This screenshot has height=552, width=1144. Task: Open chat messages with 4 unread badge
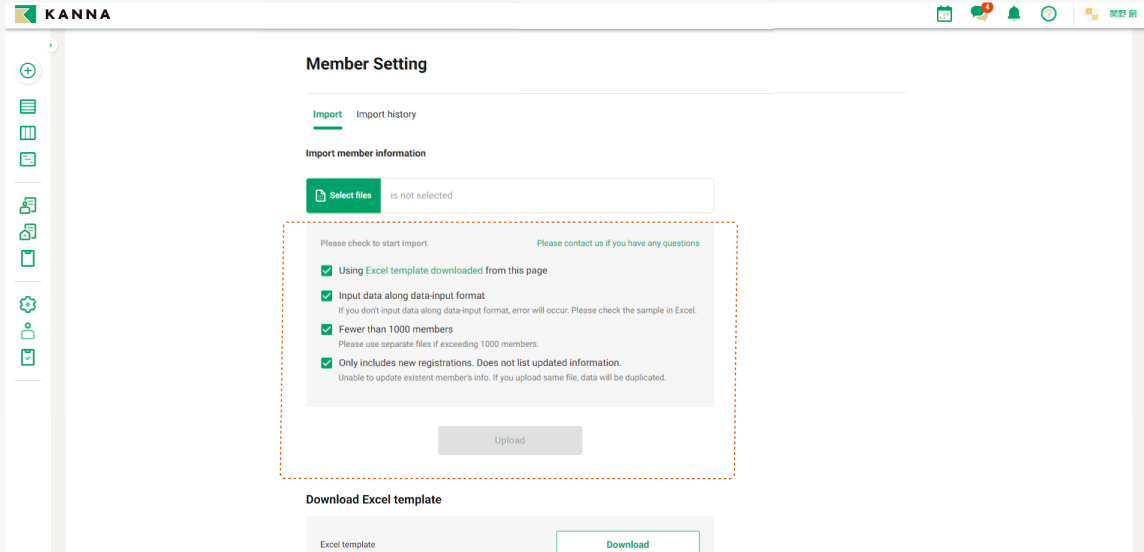(x=979, y=14)
